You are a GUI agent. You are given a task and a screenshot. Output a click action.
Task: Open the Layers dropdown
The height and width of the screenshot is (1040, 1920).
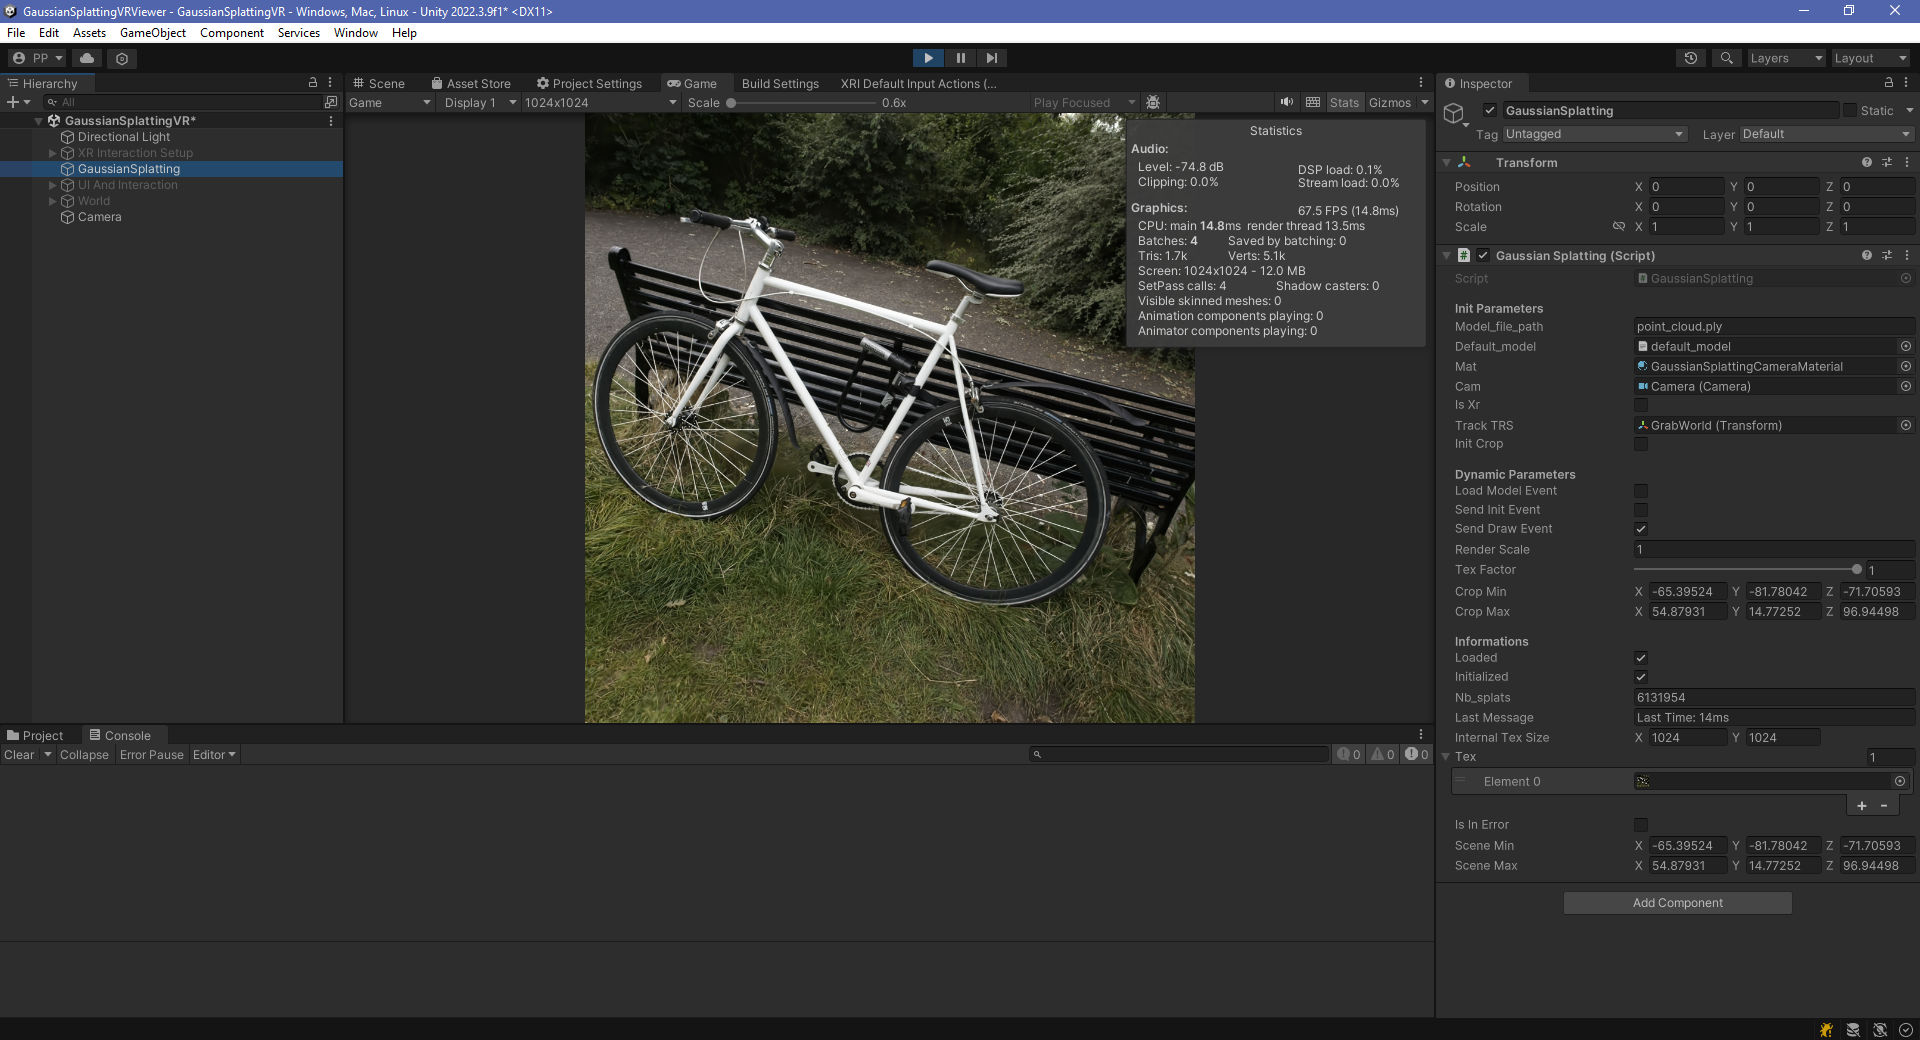(1786, 58)
